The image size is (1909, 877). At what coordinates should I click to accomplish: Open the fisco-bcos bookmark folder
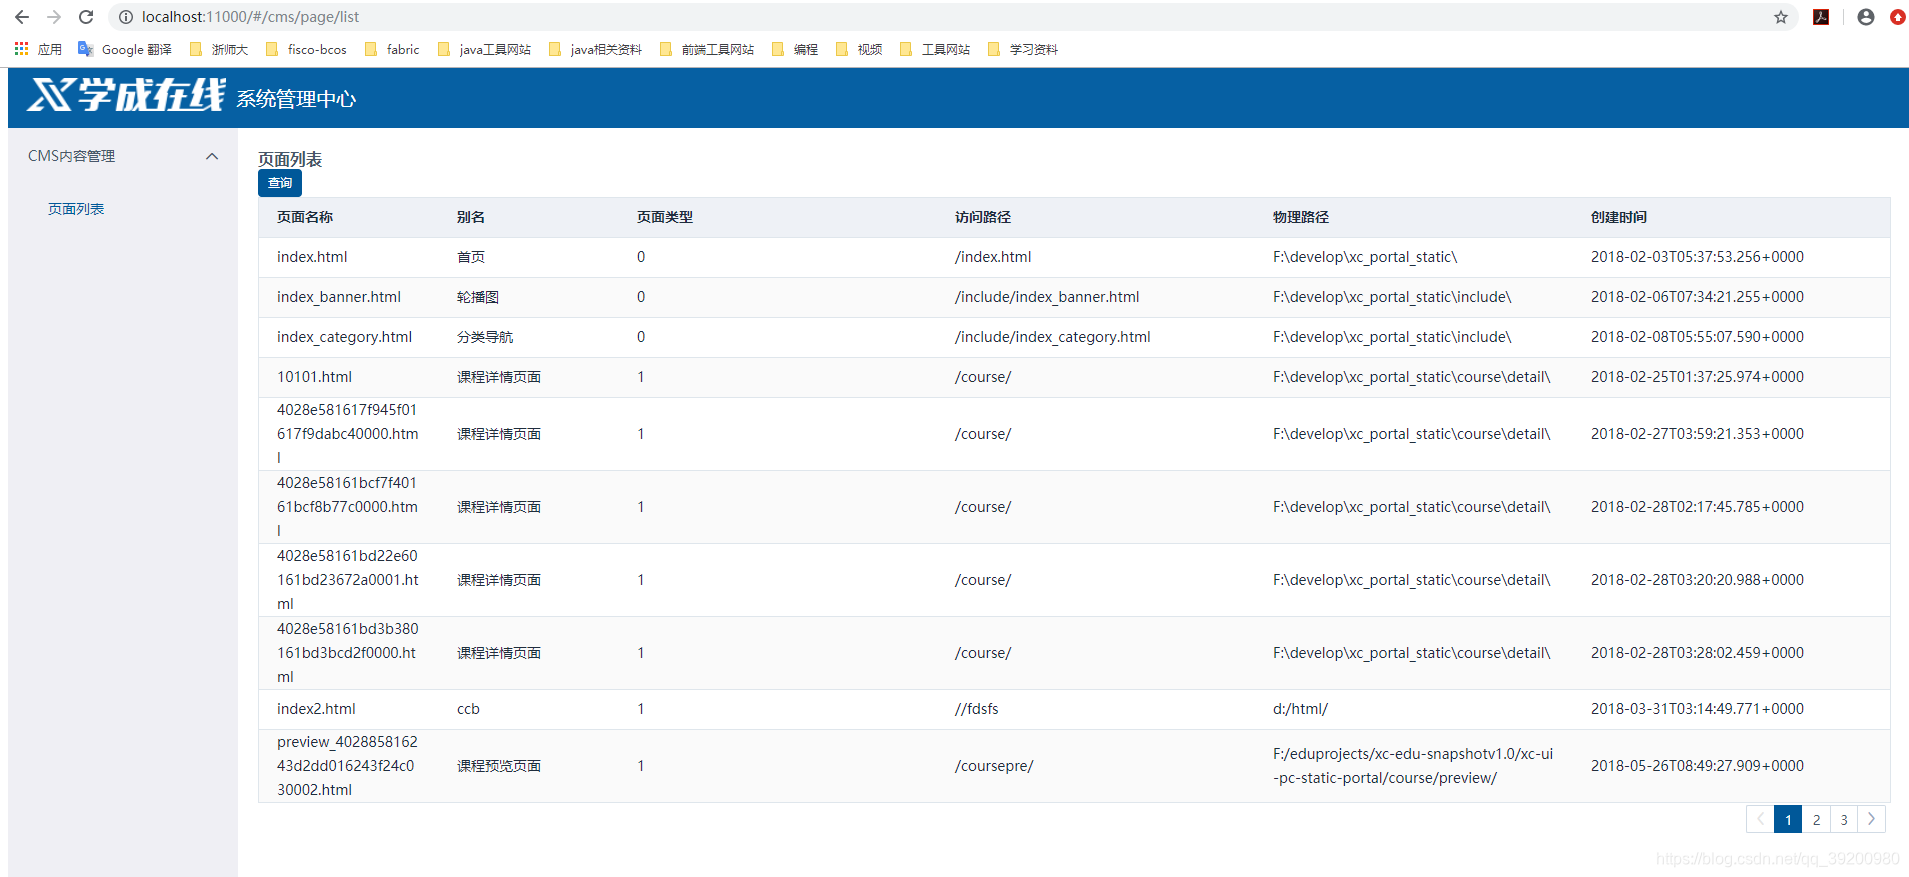(x=306, y=49)
